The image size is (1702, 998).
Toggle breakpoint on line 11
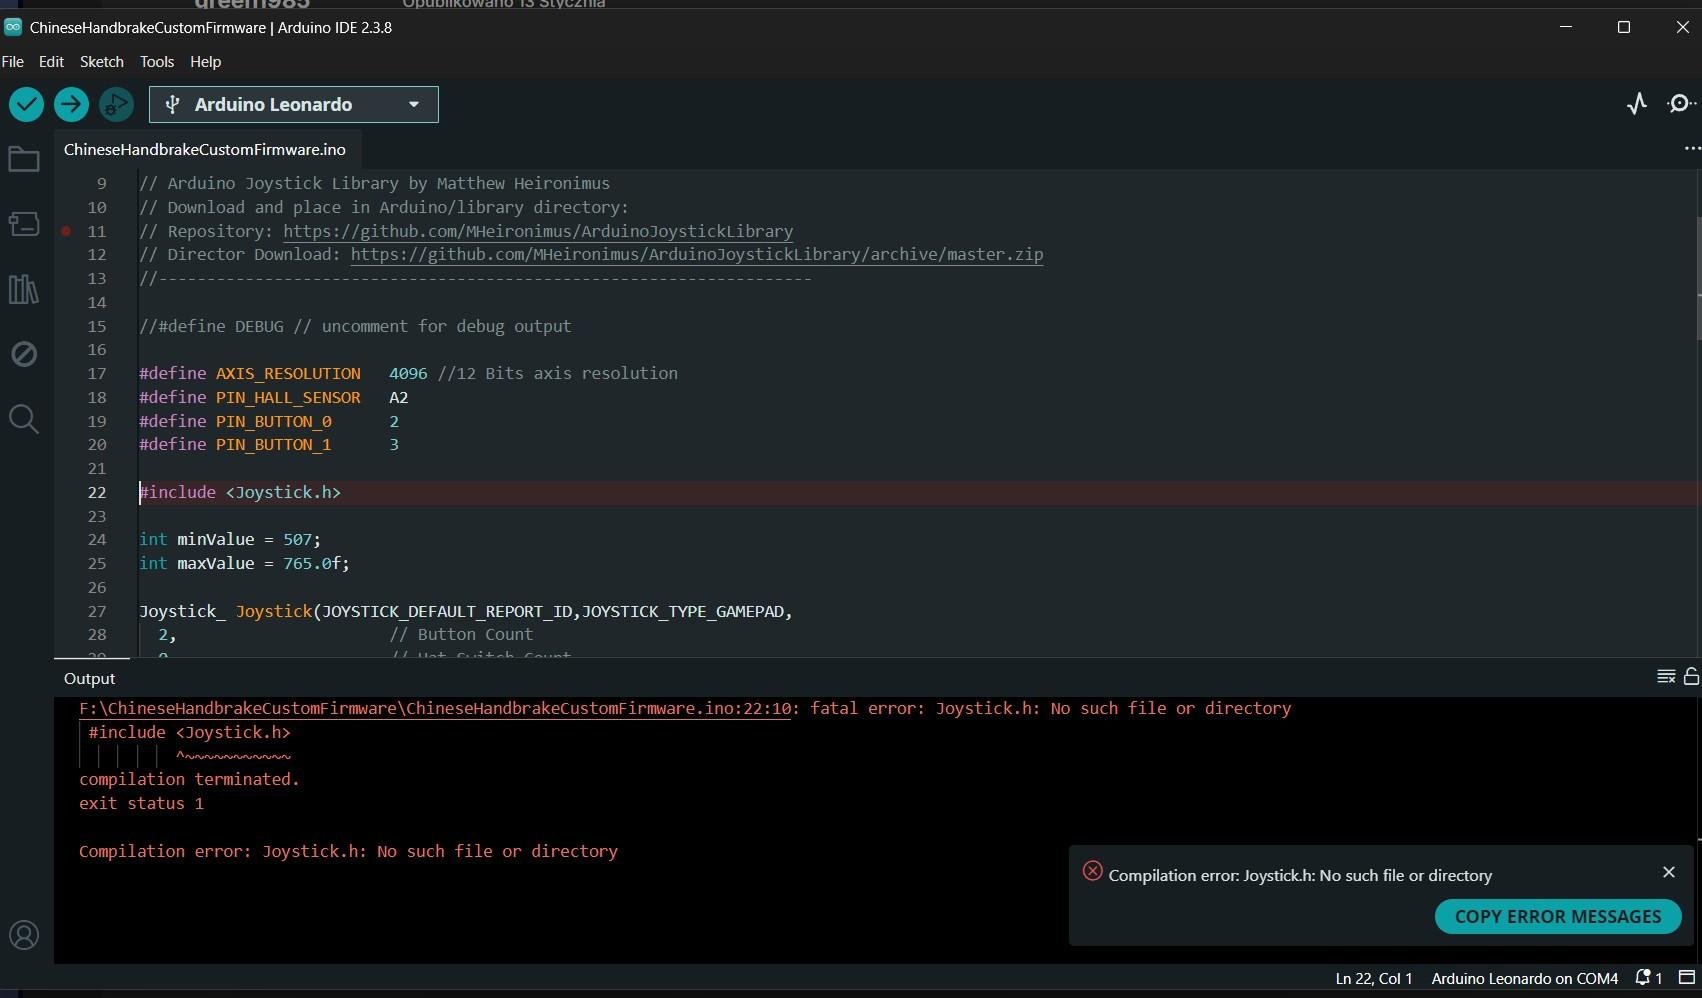(x=66, y=231)
